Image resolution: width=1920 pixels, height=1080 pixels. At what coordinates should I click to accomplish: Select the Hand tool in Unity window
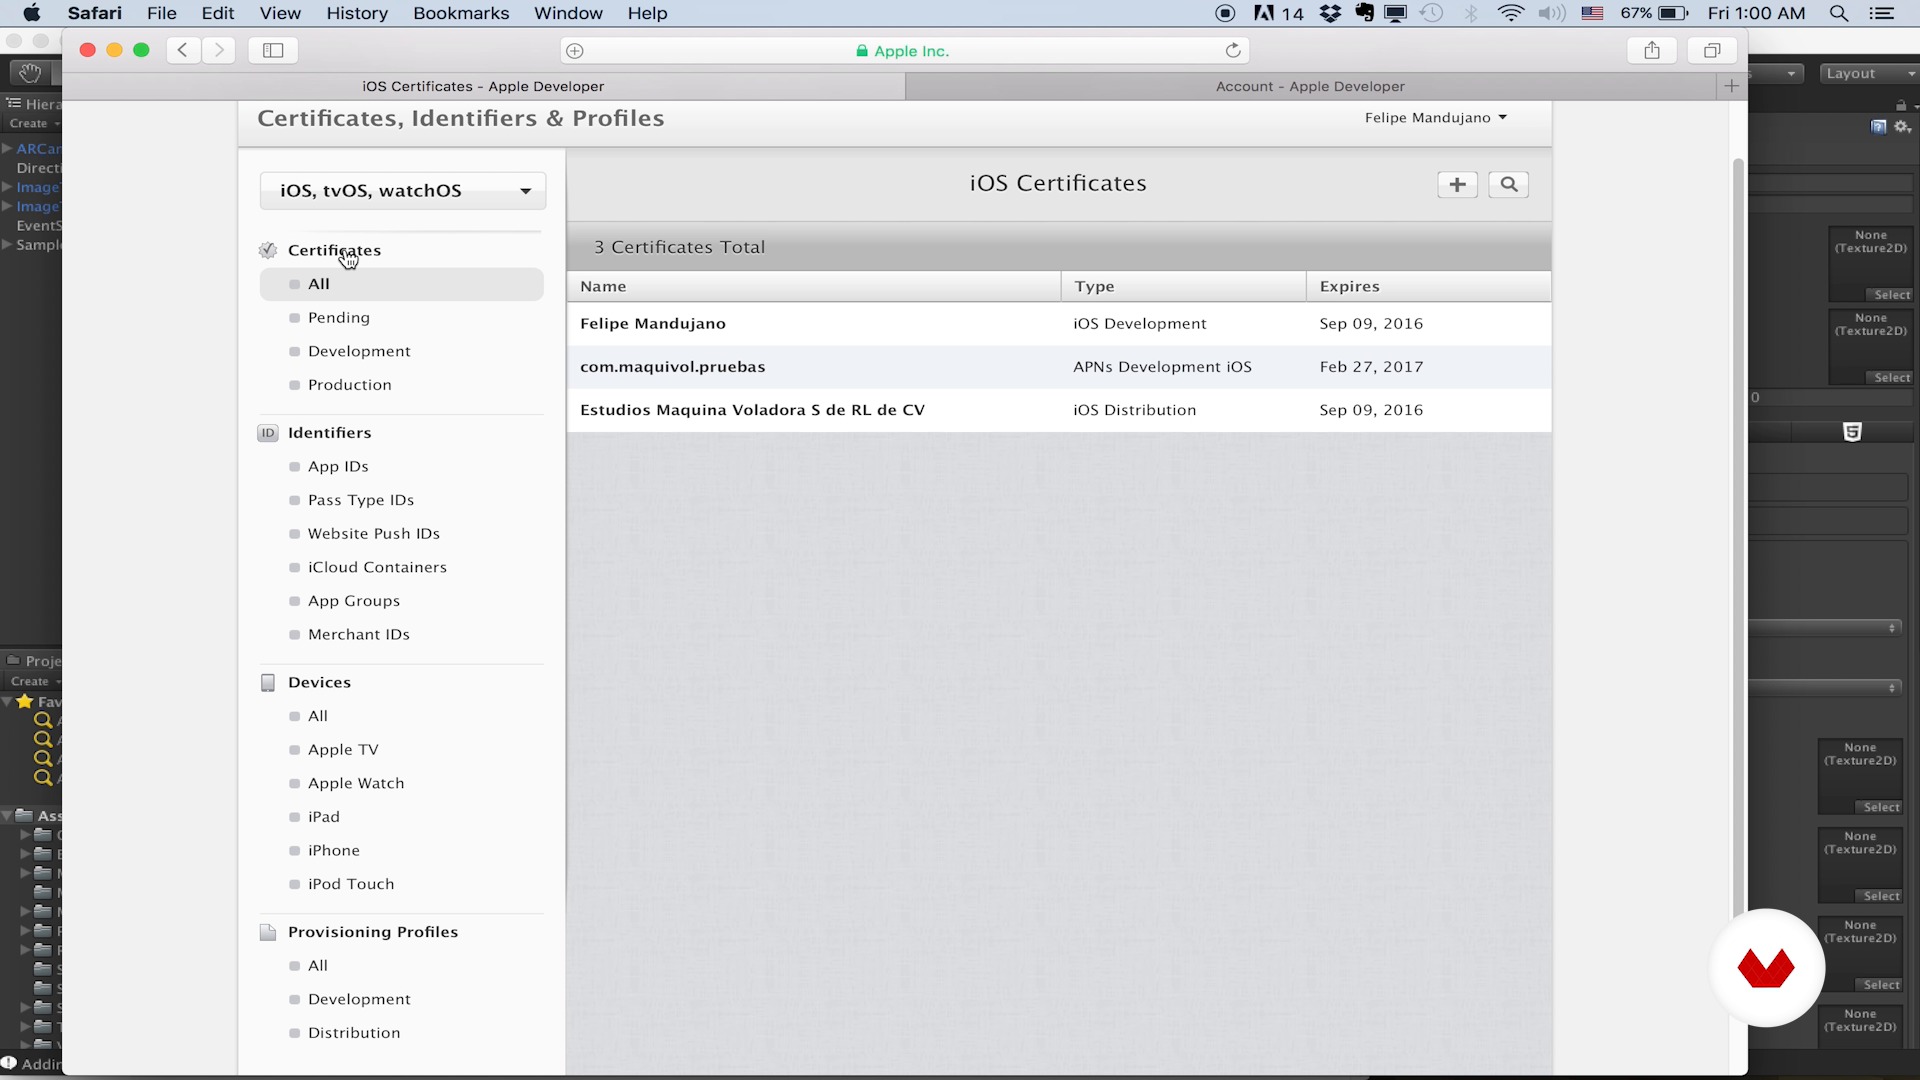[30, 73]
